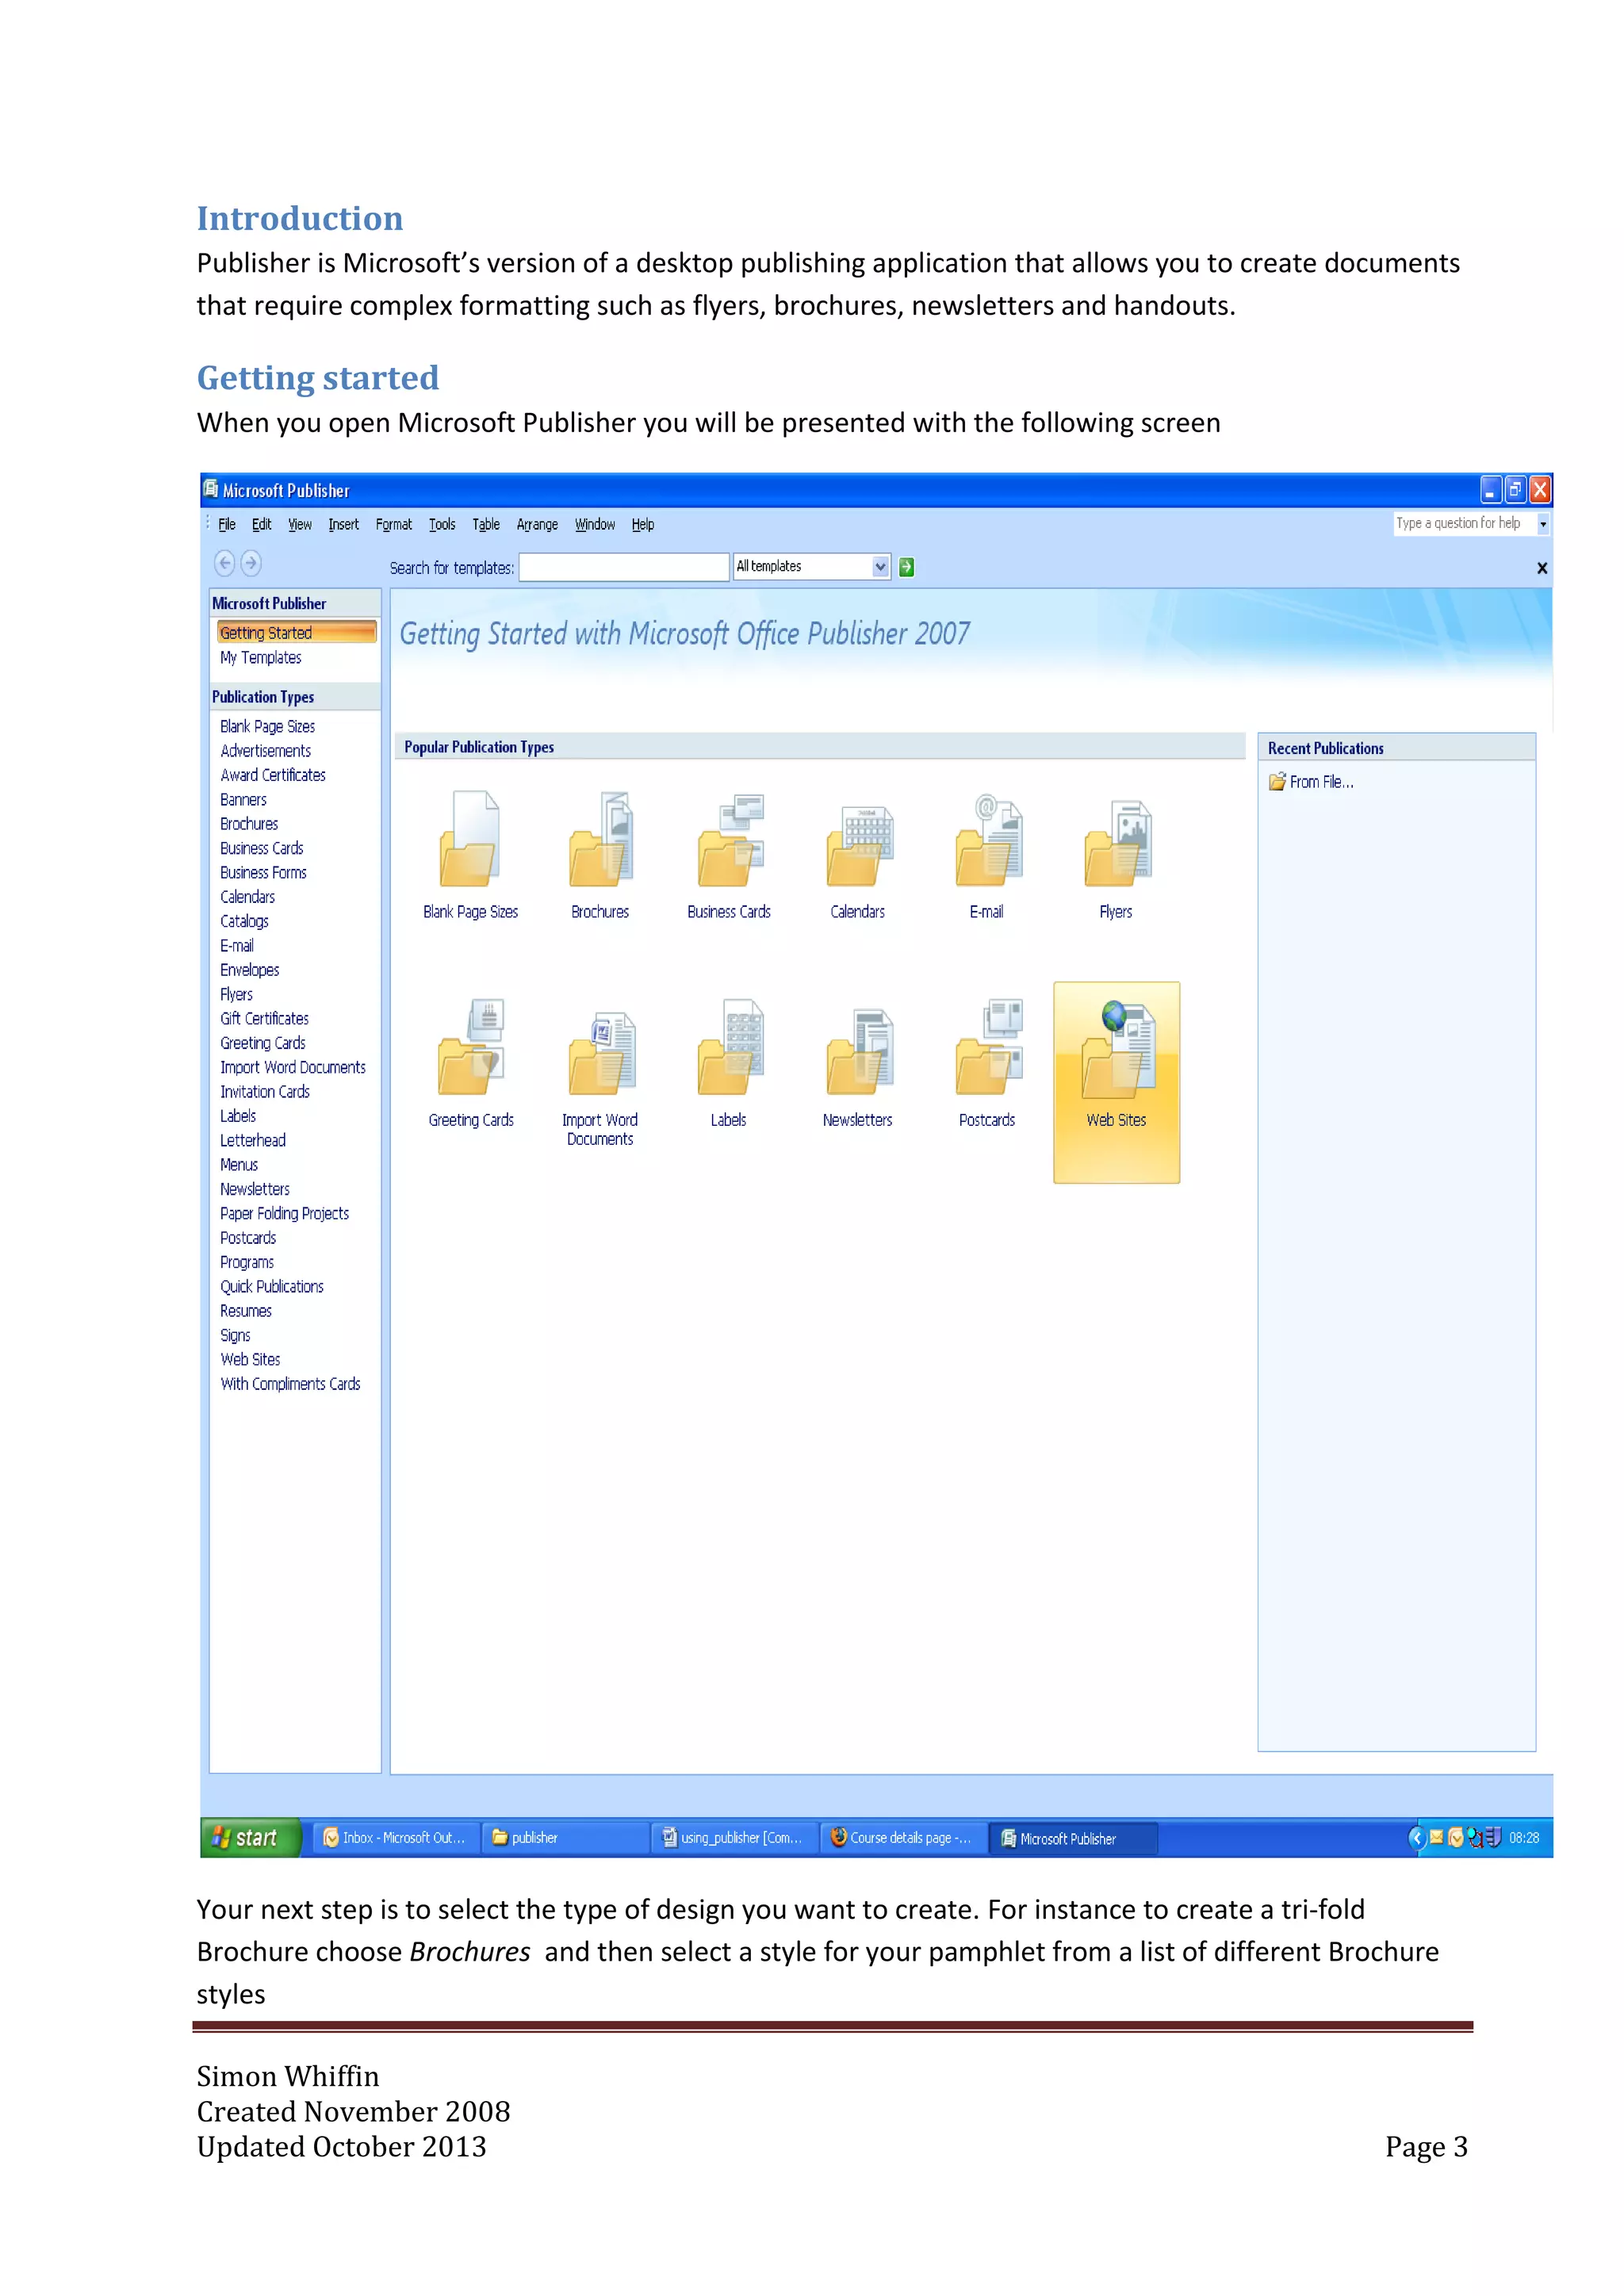The image size is (1624, 2296).
Task: Click the Search for templates field
Action: coord(624,567)
